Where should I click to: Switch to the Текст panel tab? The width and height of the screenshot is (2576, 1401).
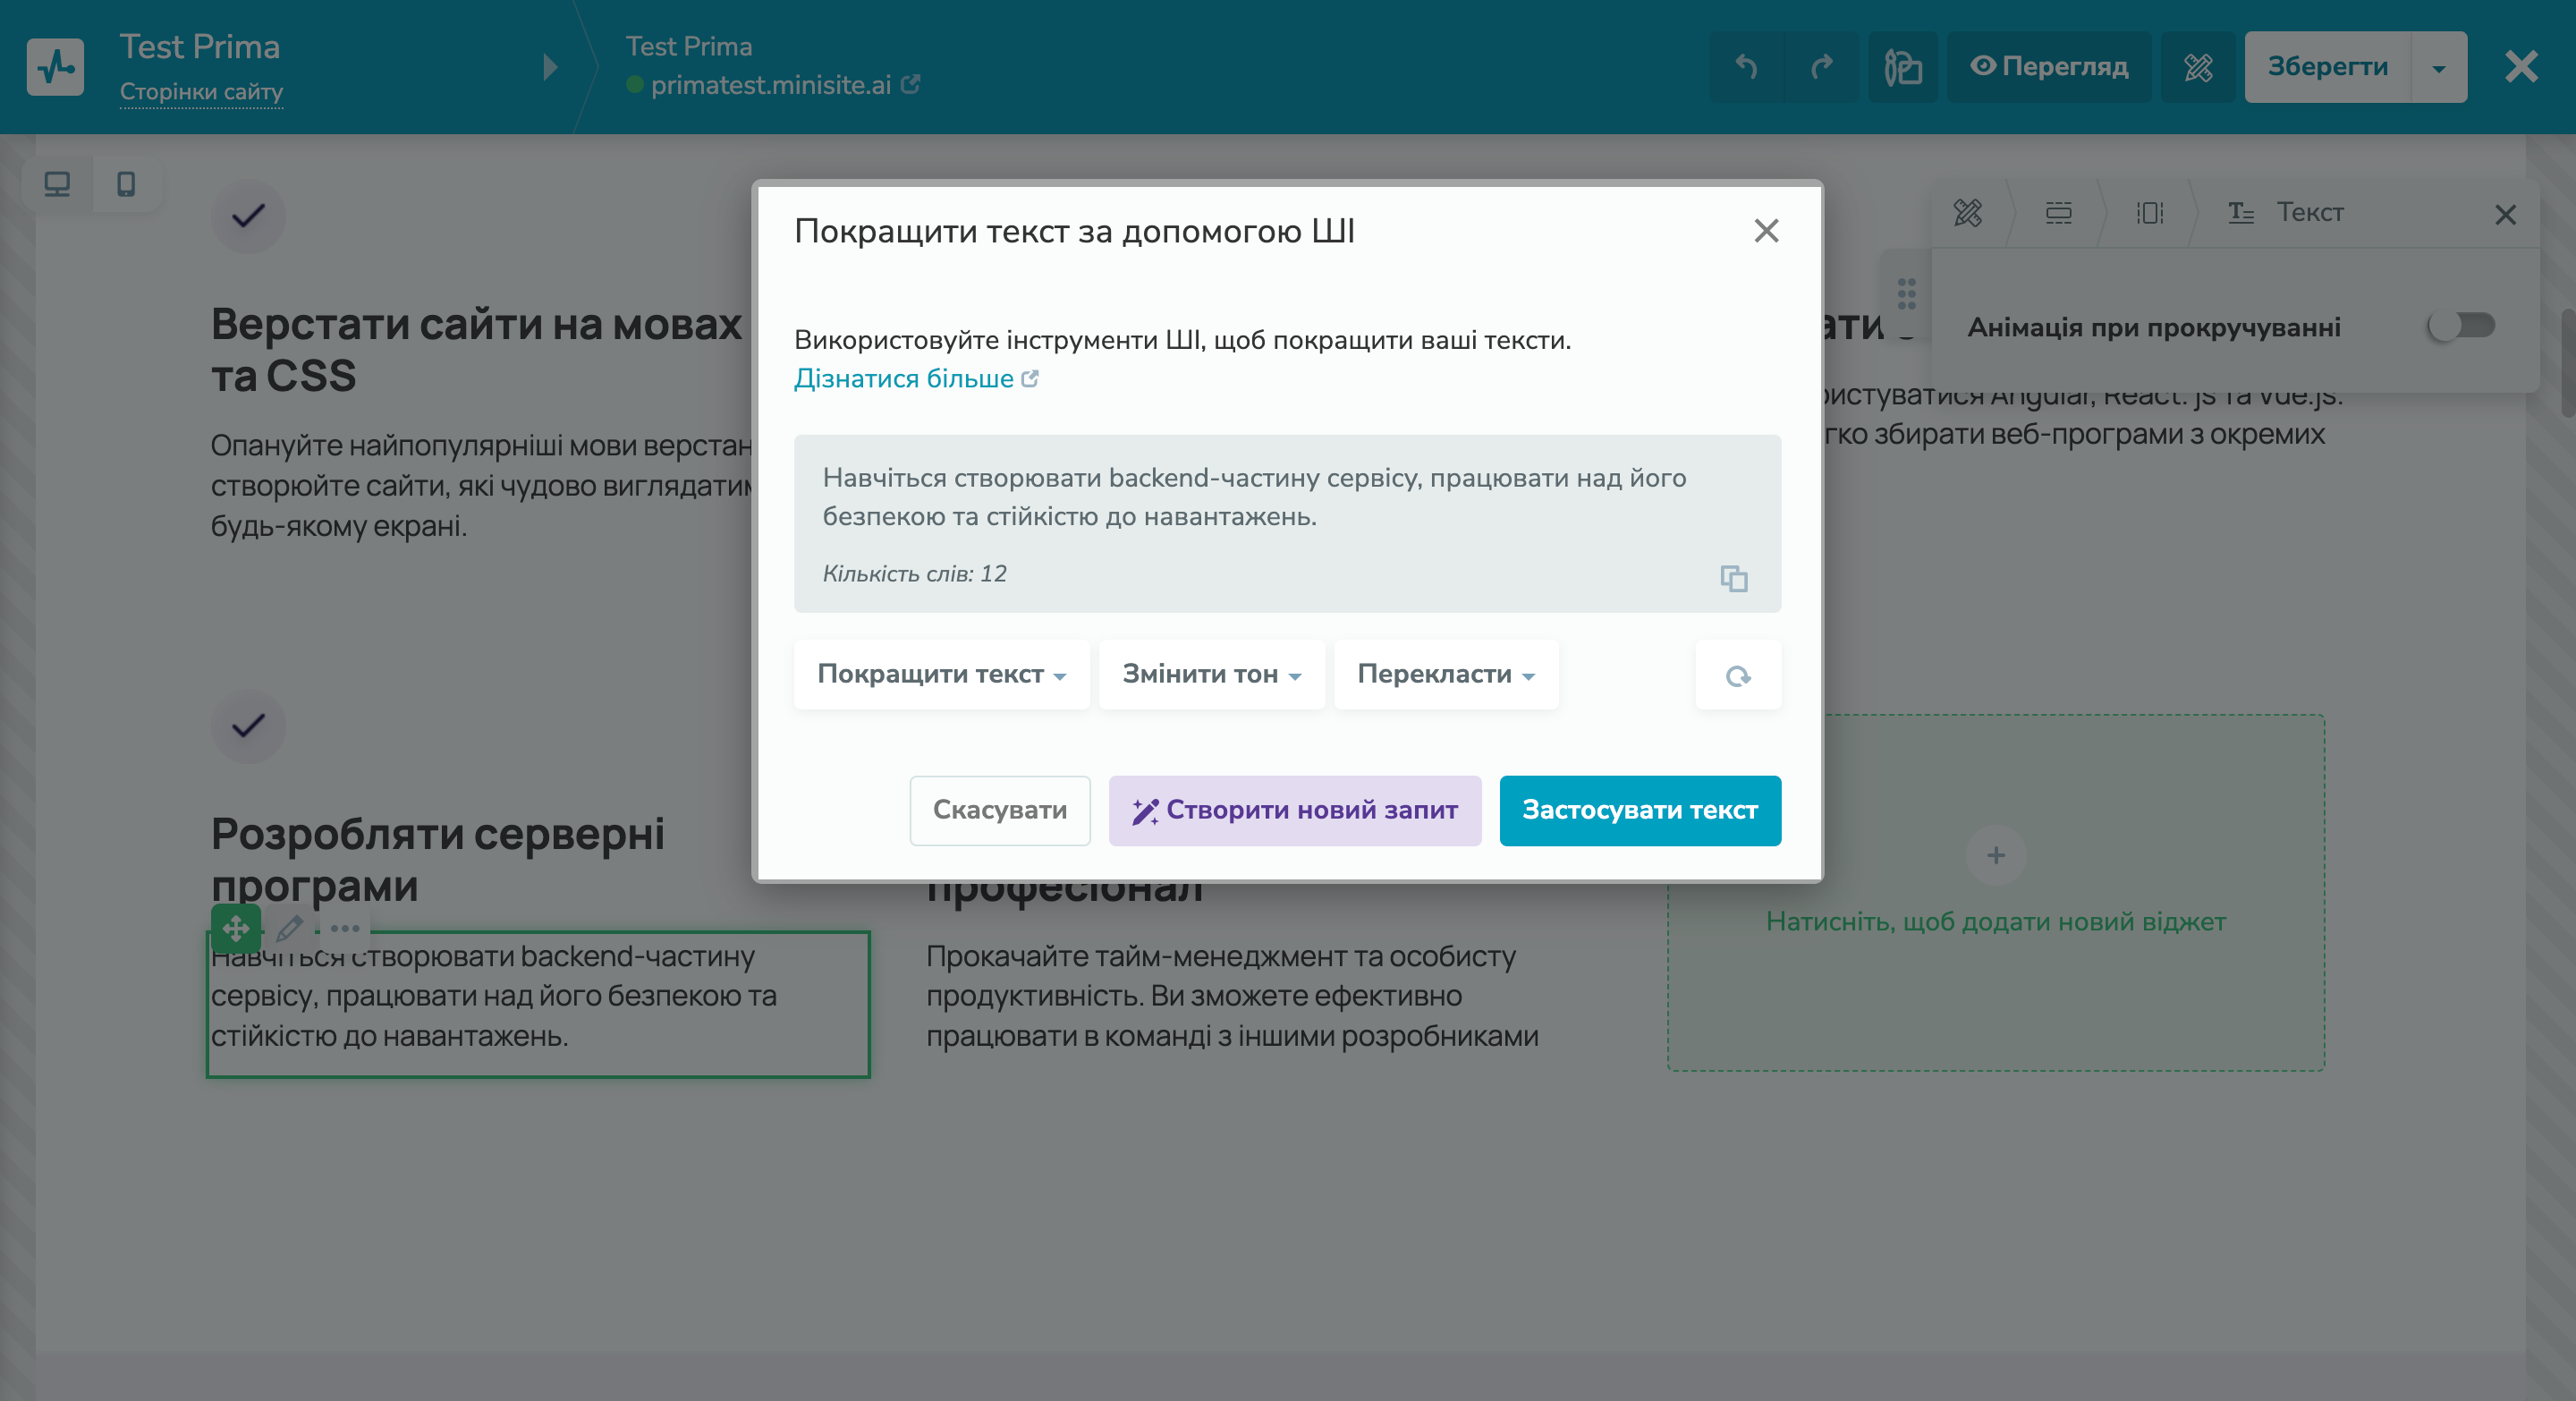(x=2311, y=213)
